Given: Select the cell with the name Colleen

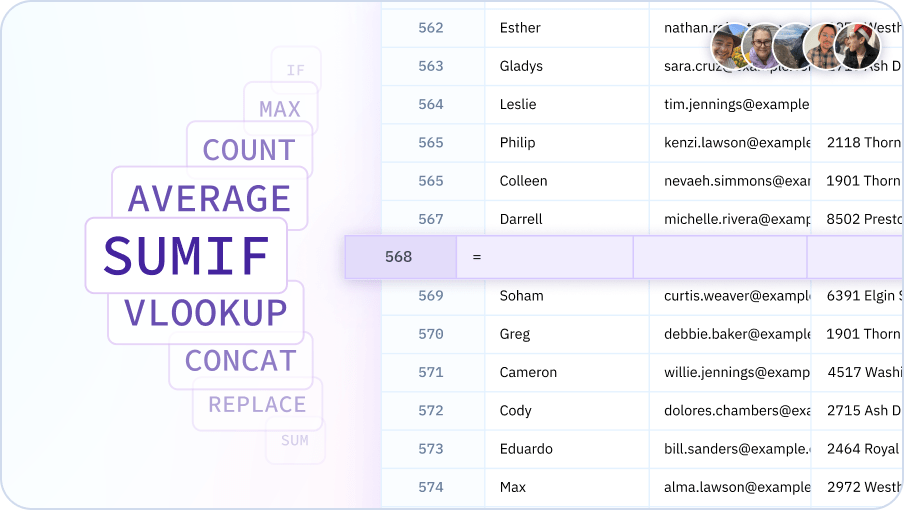Looking at the screenshot, I should click(x=567, y=181).
